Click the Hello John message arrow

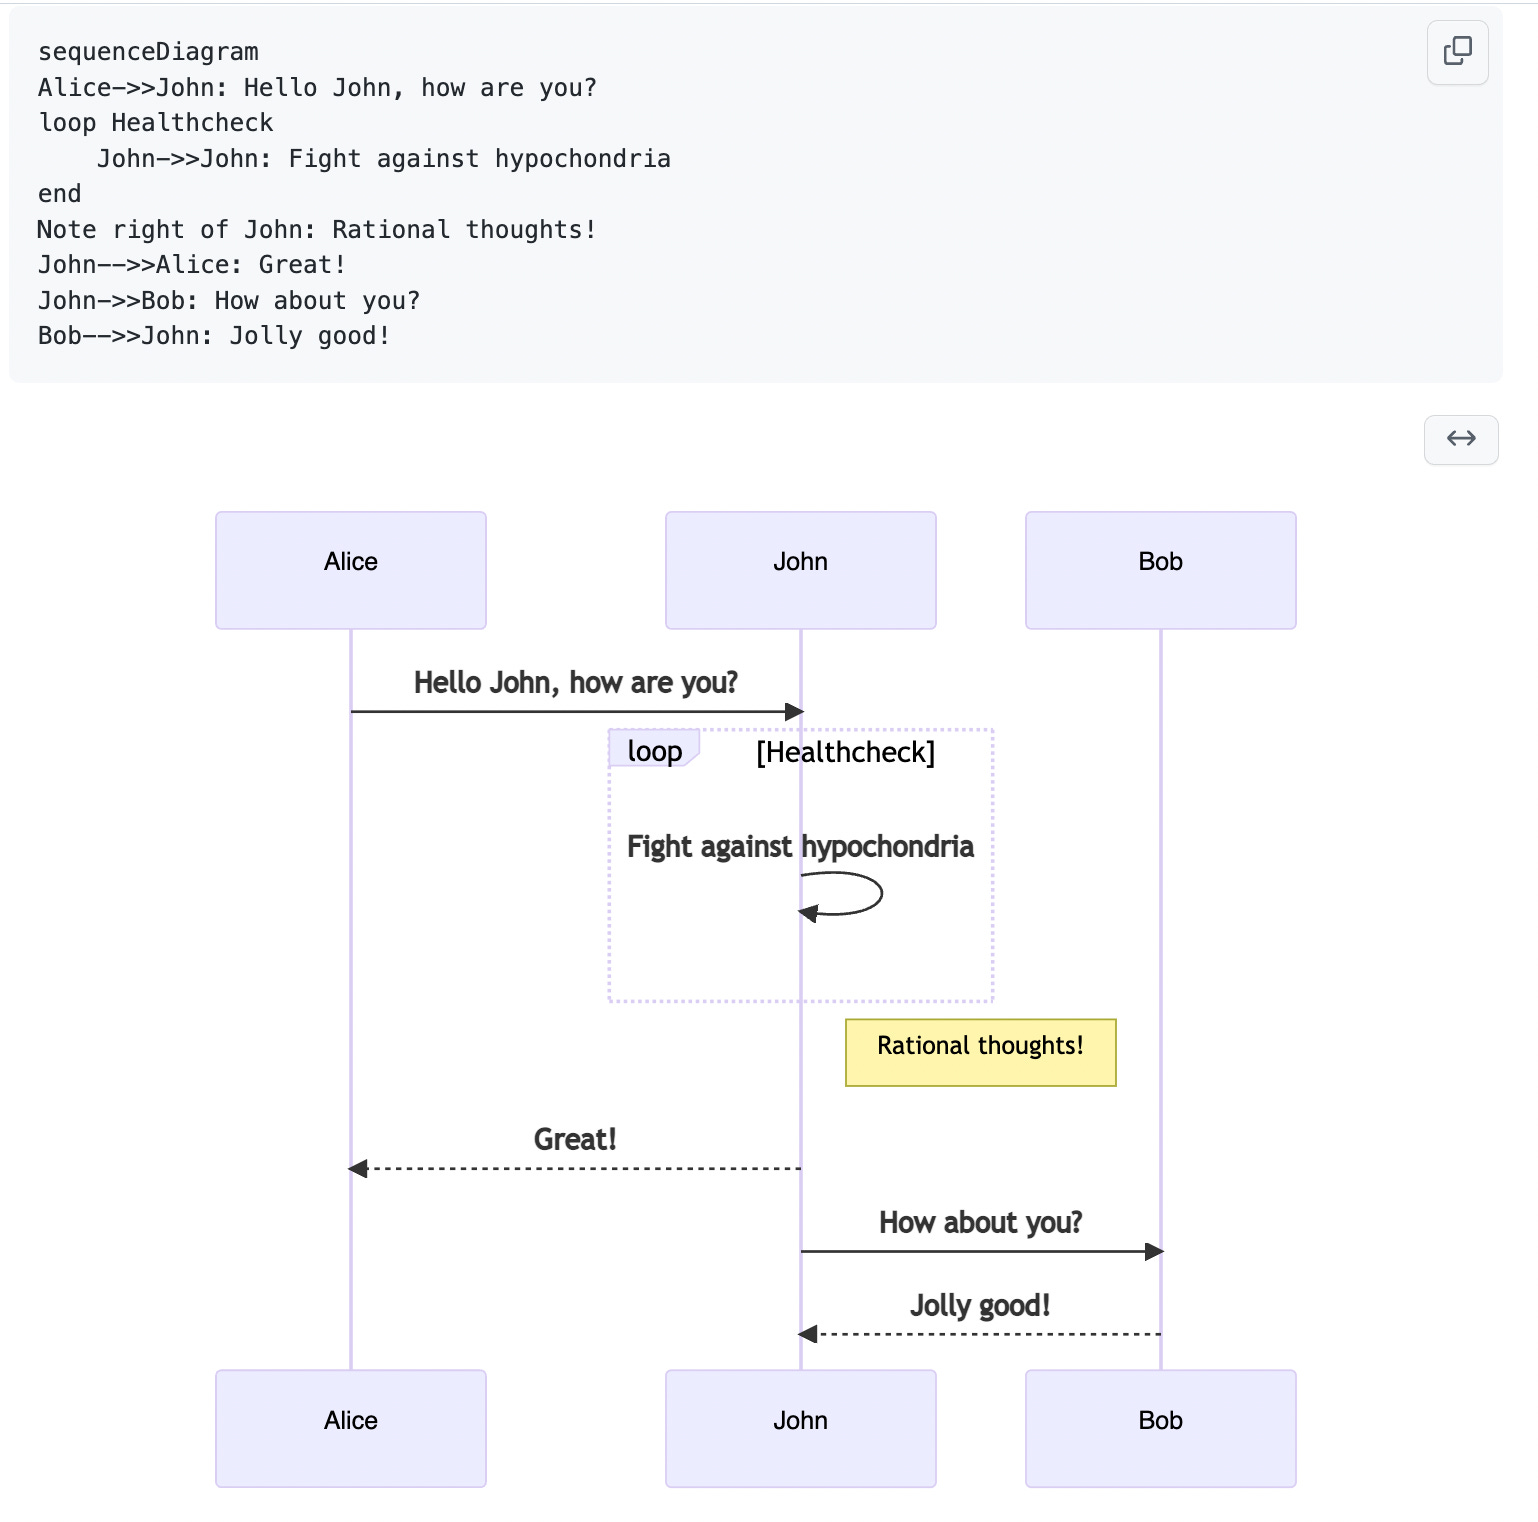[575, 712]
